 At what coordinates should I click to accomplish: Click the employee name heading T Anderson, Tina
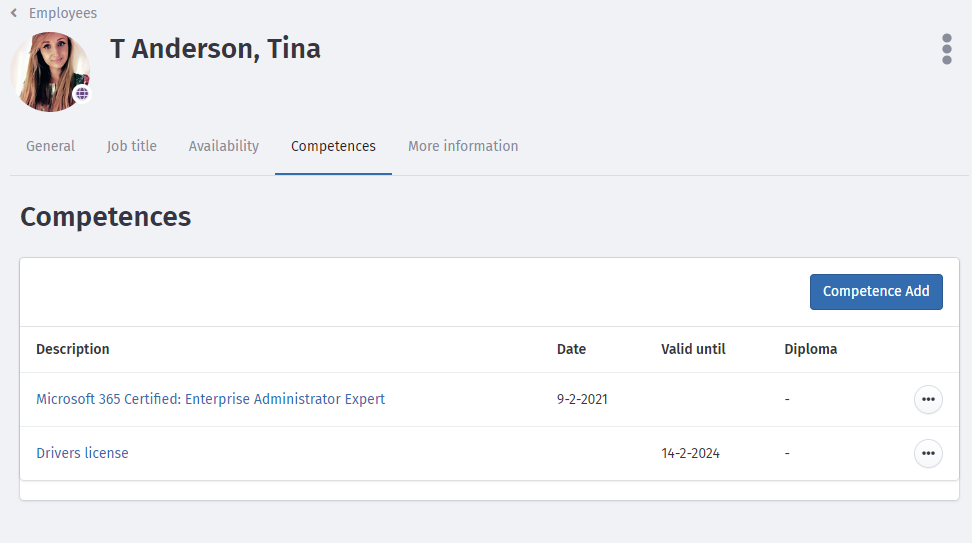pyautogui.click(x=215, y=48)
